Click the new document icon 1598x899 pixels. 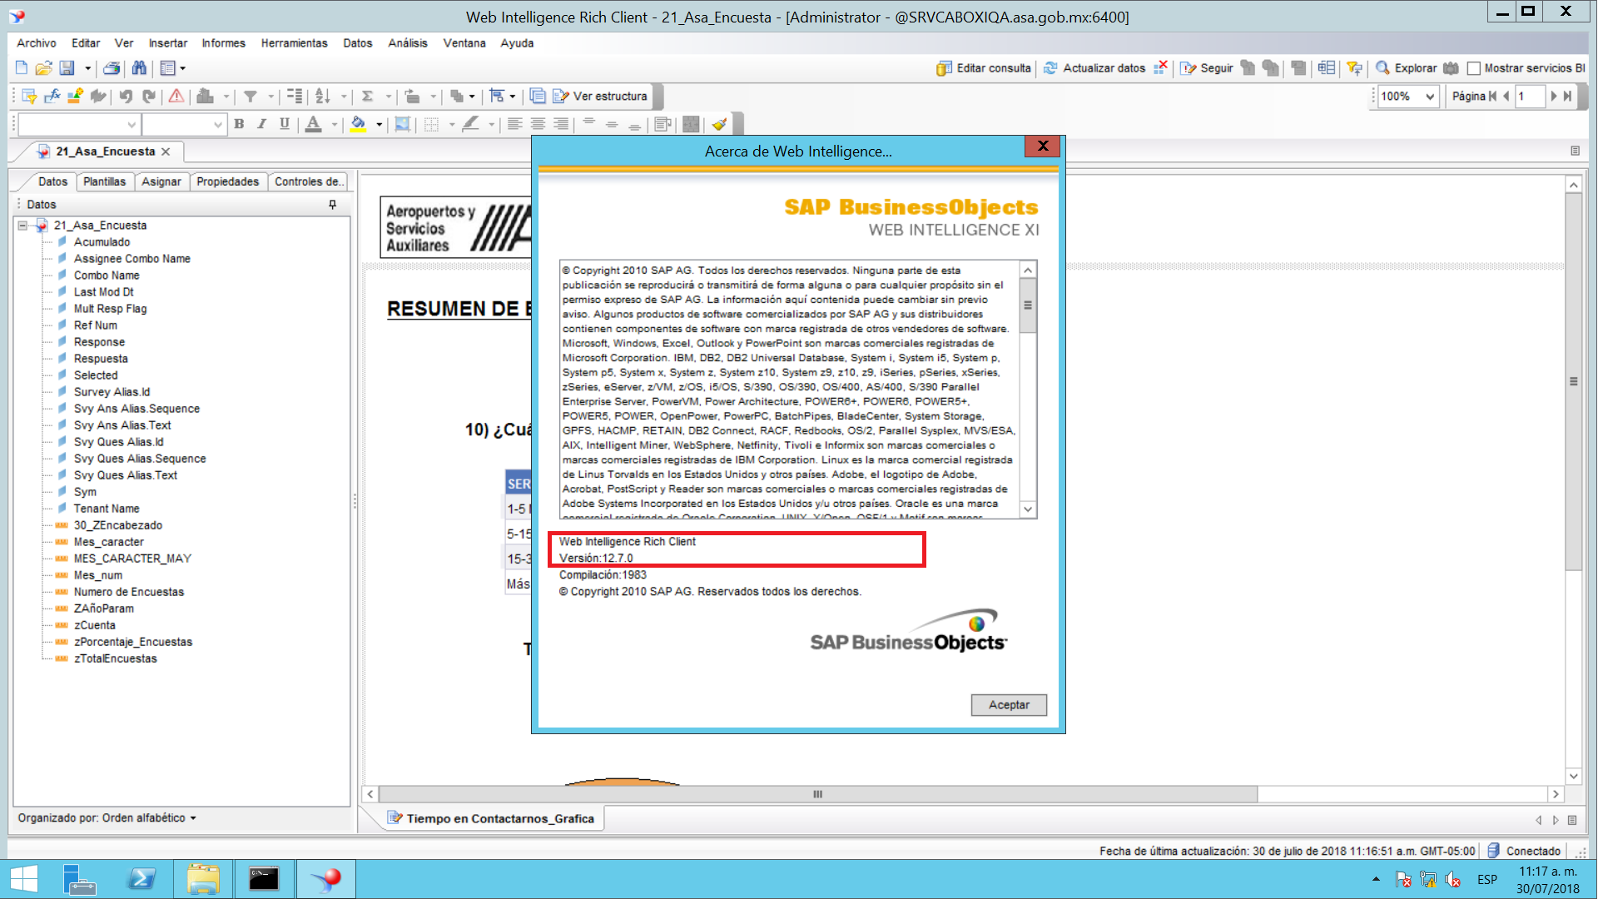tap(21, 68)
